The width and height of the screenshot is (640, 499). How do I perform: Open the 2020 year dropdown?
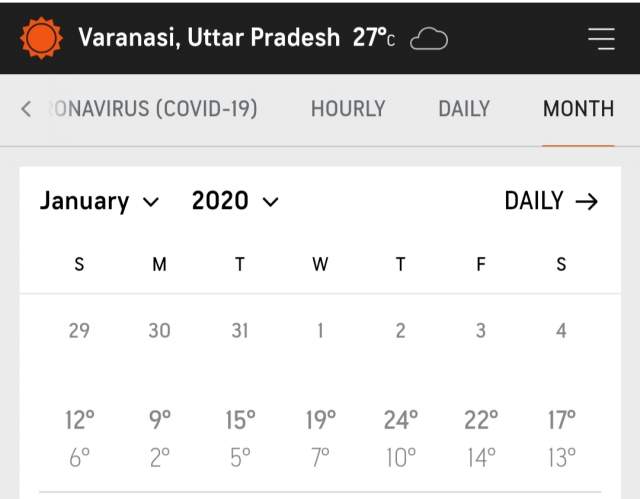click(235, 201)
